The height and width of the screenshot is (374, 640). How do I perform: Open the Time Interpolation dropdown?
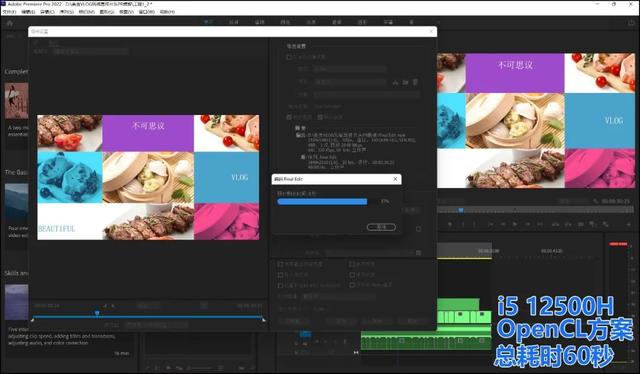[339, 296]
